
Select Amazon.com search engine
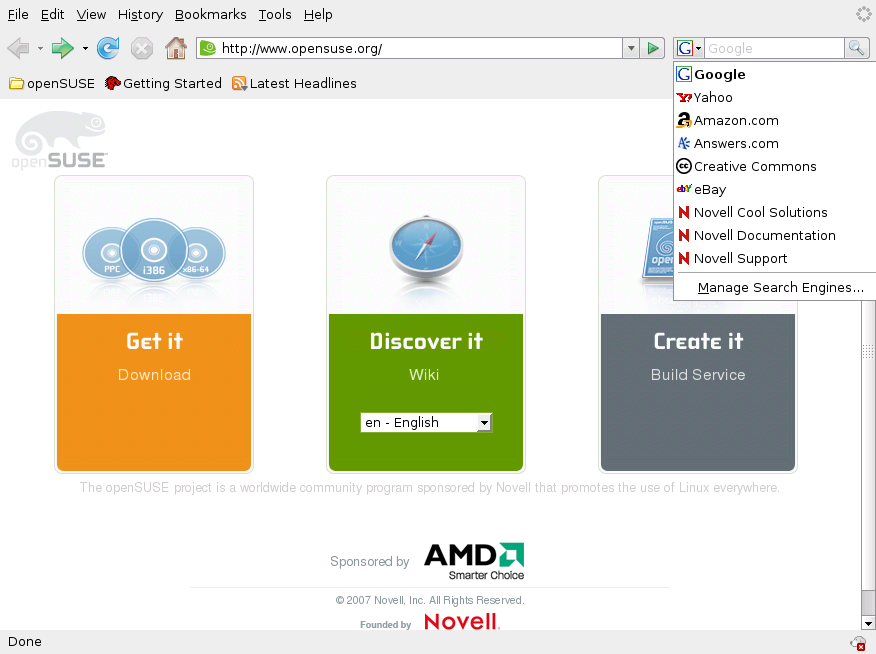click(x=775, y=120)
